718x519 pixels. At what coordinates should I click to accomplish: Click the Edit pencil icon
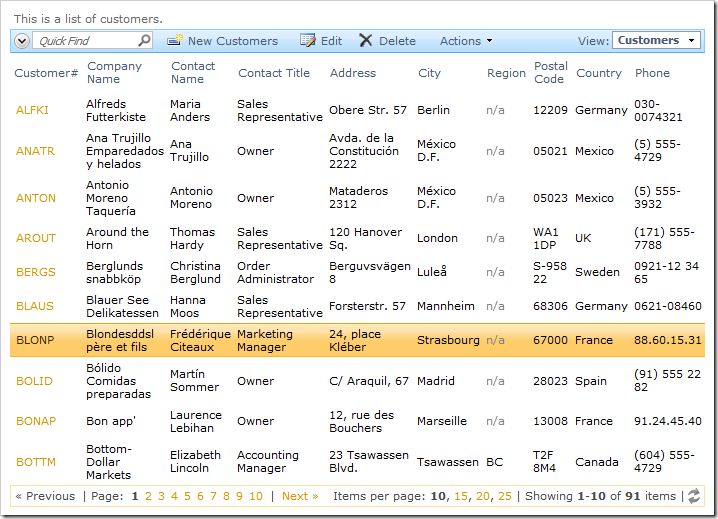(x=308, y=41)
